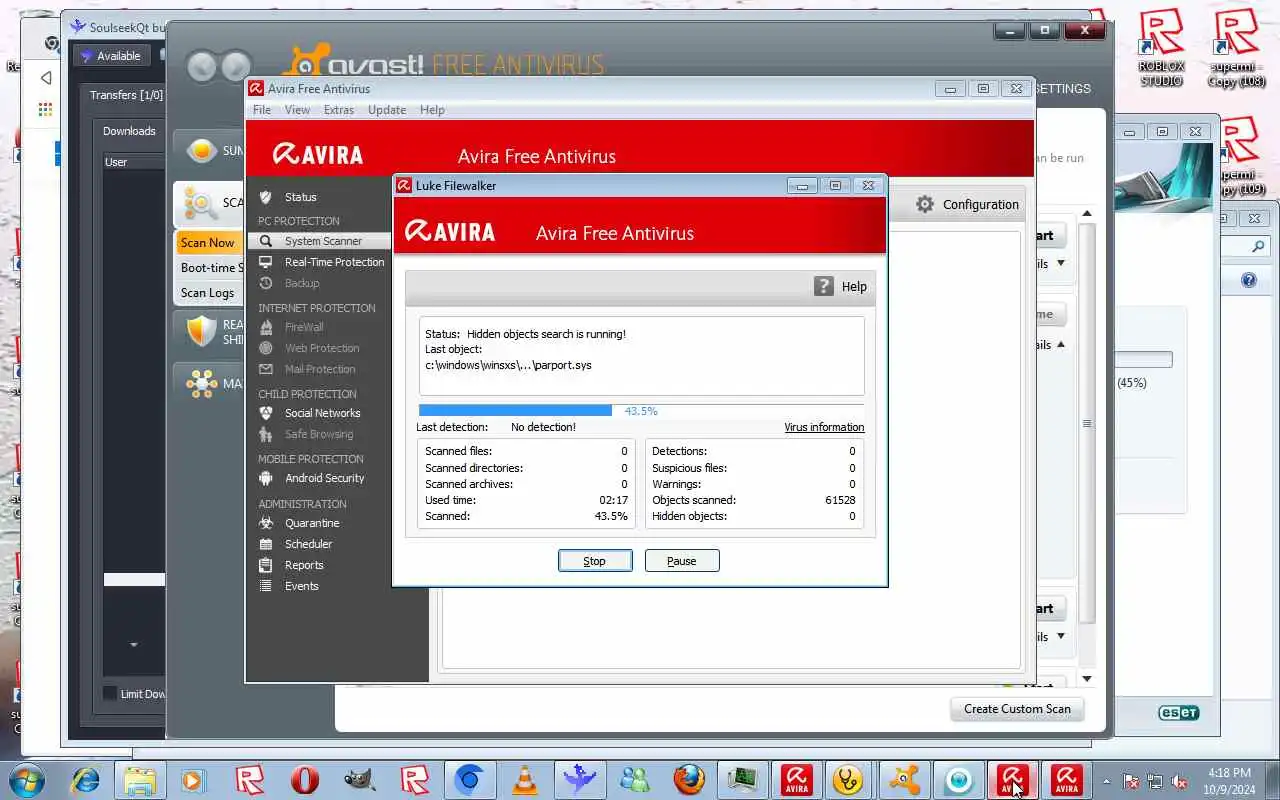The width and height of the screenshot is (1280, 800).
Task: Select Boot-time scan in the avast sidebar
Action: click(x=209, y=268)
